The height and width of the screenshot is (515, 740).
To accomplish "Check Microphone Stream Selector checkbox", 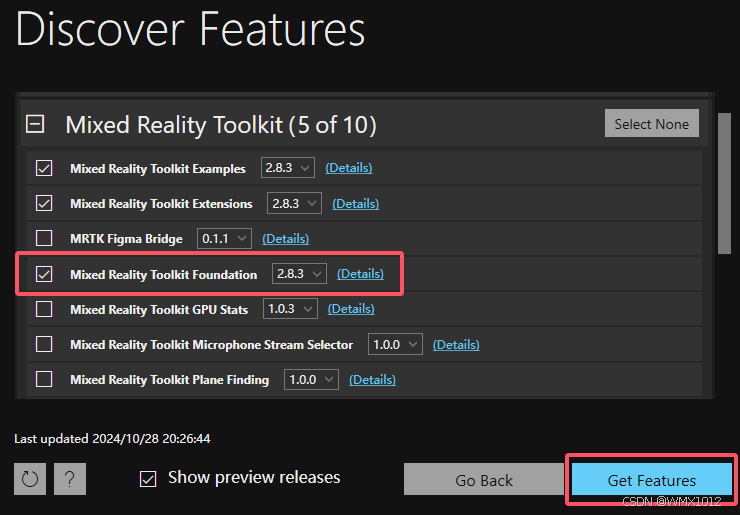I will point(44,344).
